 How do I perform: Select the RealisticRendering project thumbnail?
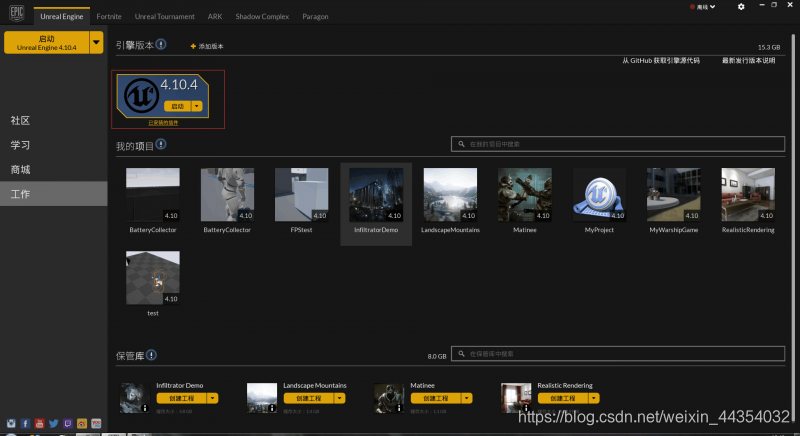tap(748, 195)
